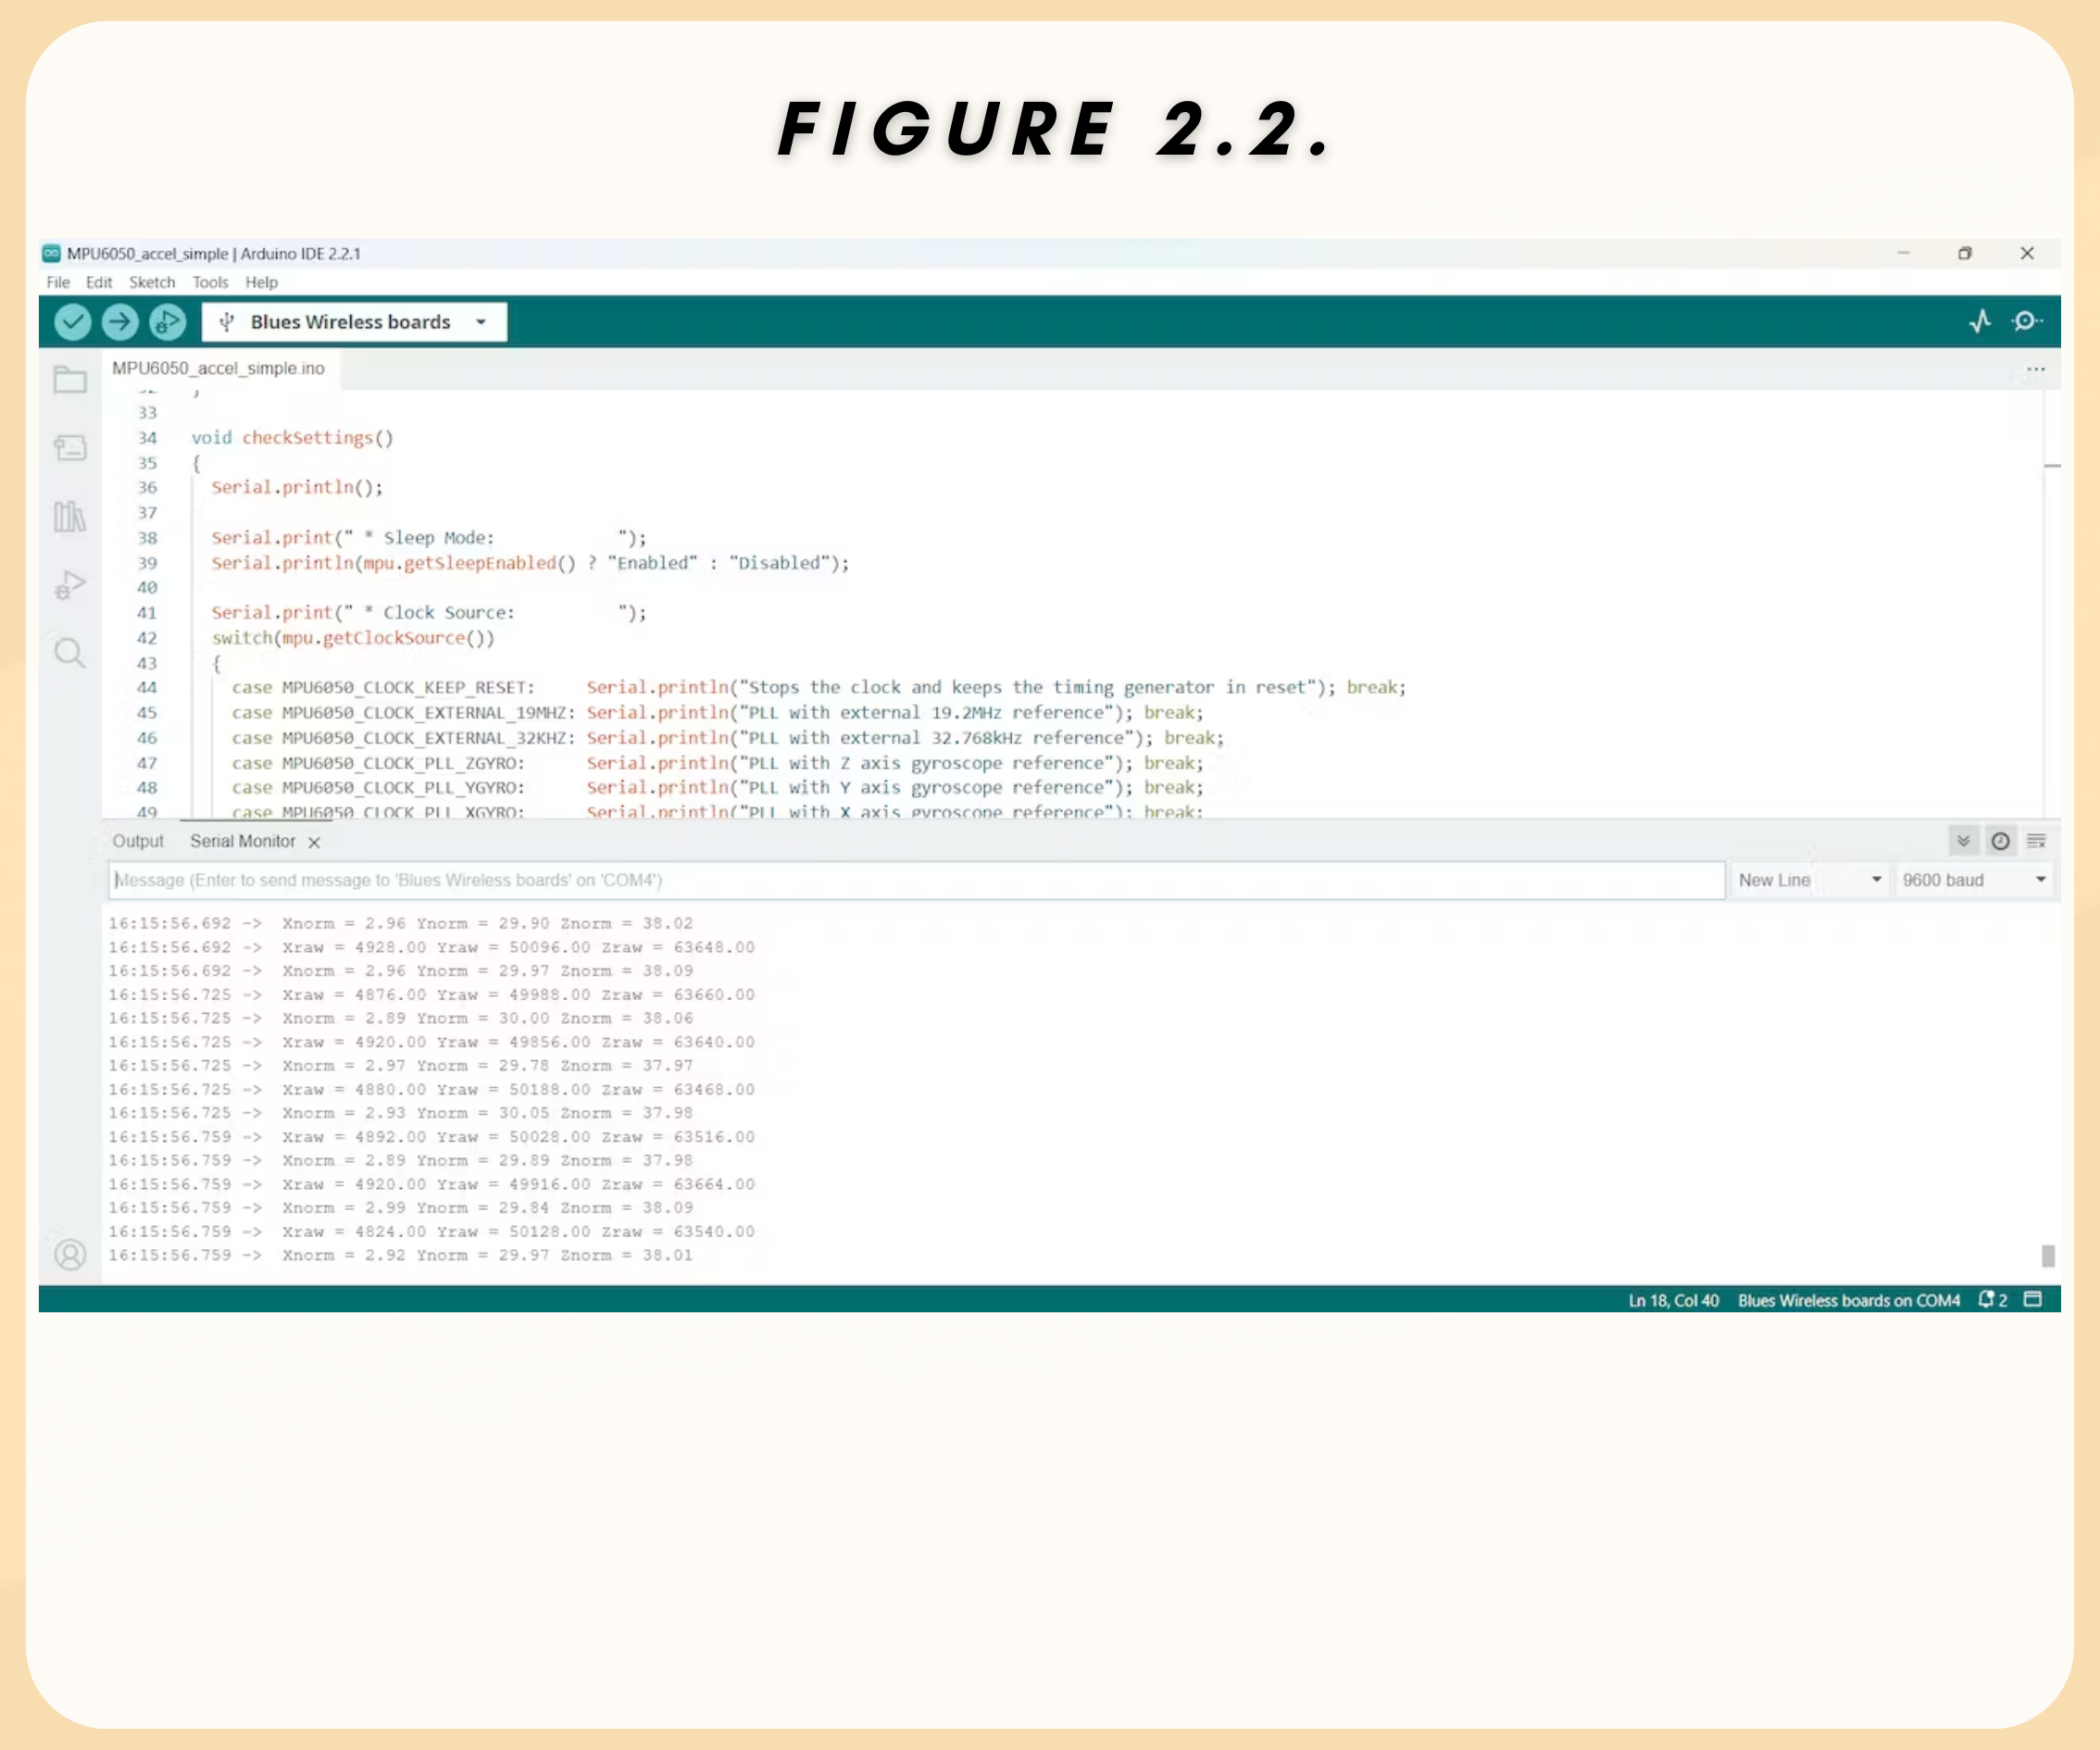
Task: Open Serial Monitor magnifier icon in toolbar
Action: click(x=2027, y=321)
